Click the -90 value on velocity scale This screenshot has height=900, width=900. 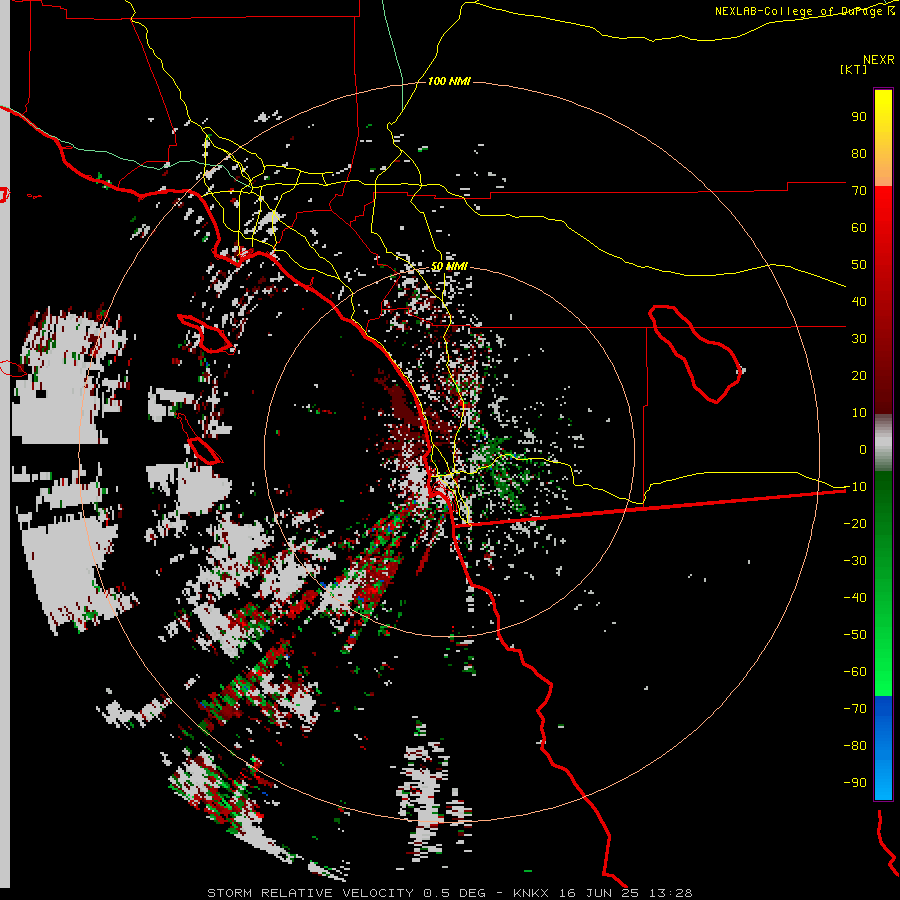click(855, 782)
